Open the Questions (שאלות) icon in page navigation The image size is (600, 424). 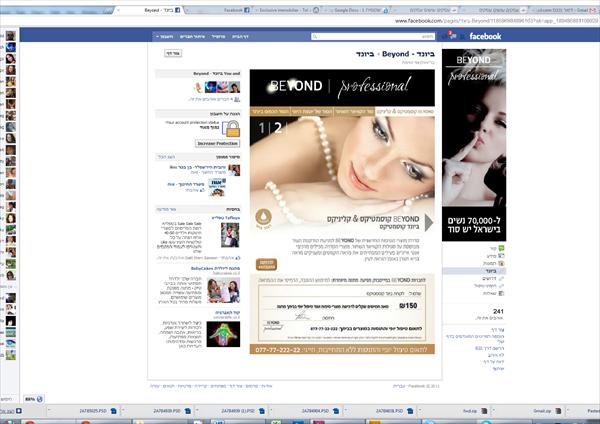(501, 293)
